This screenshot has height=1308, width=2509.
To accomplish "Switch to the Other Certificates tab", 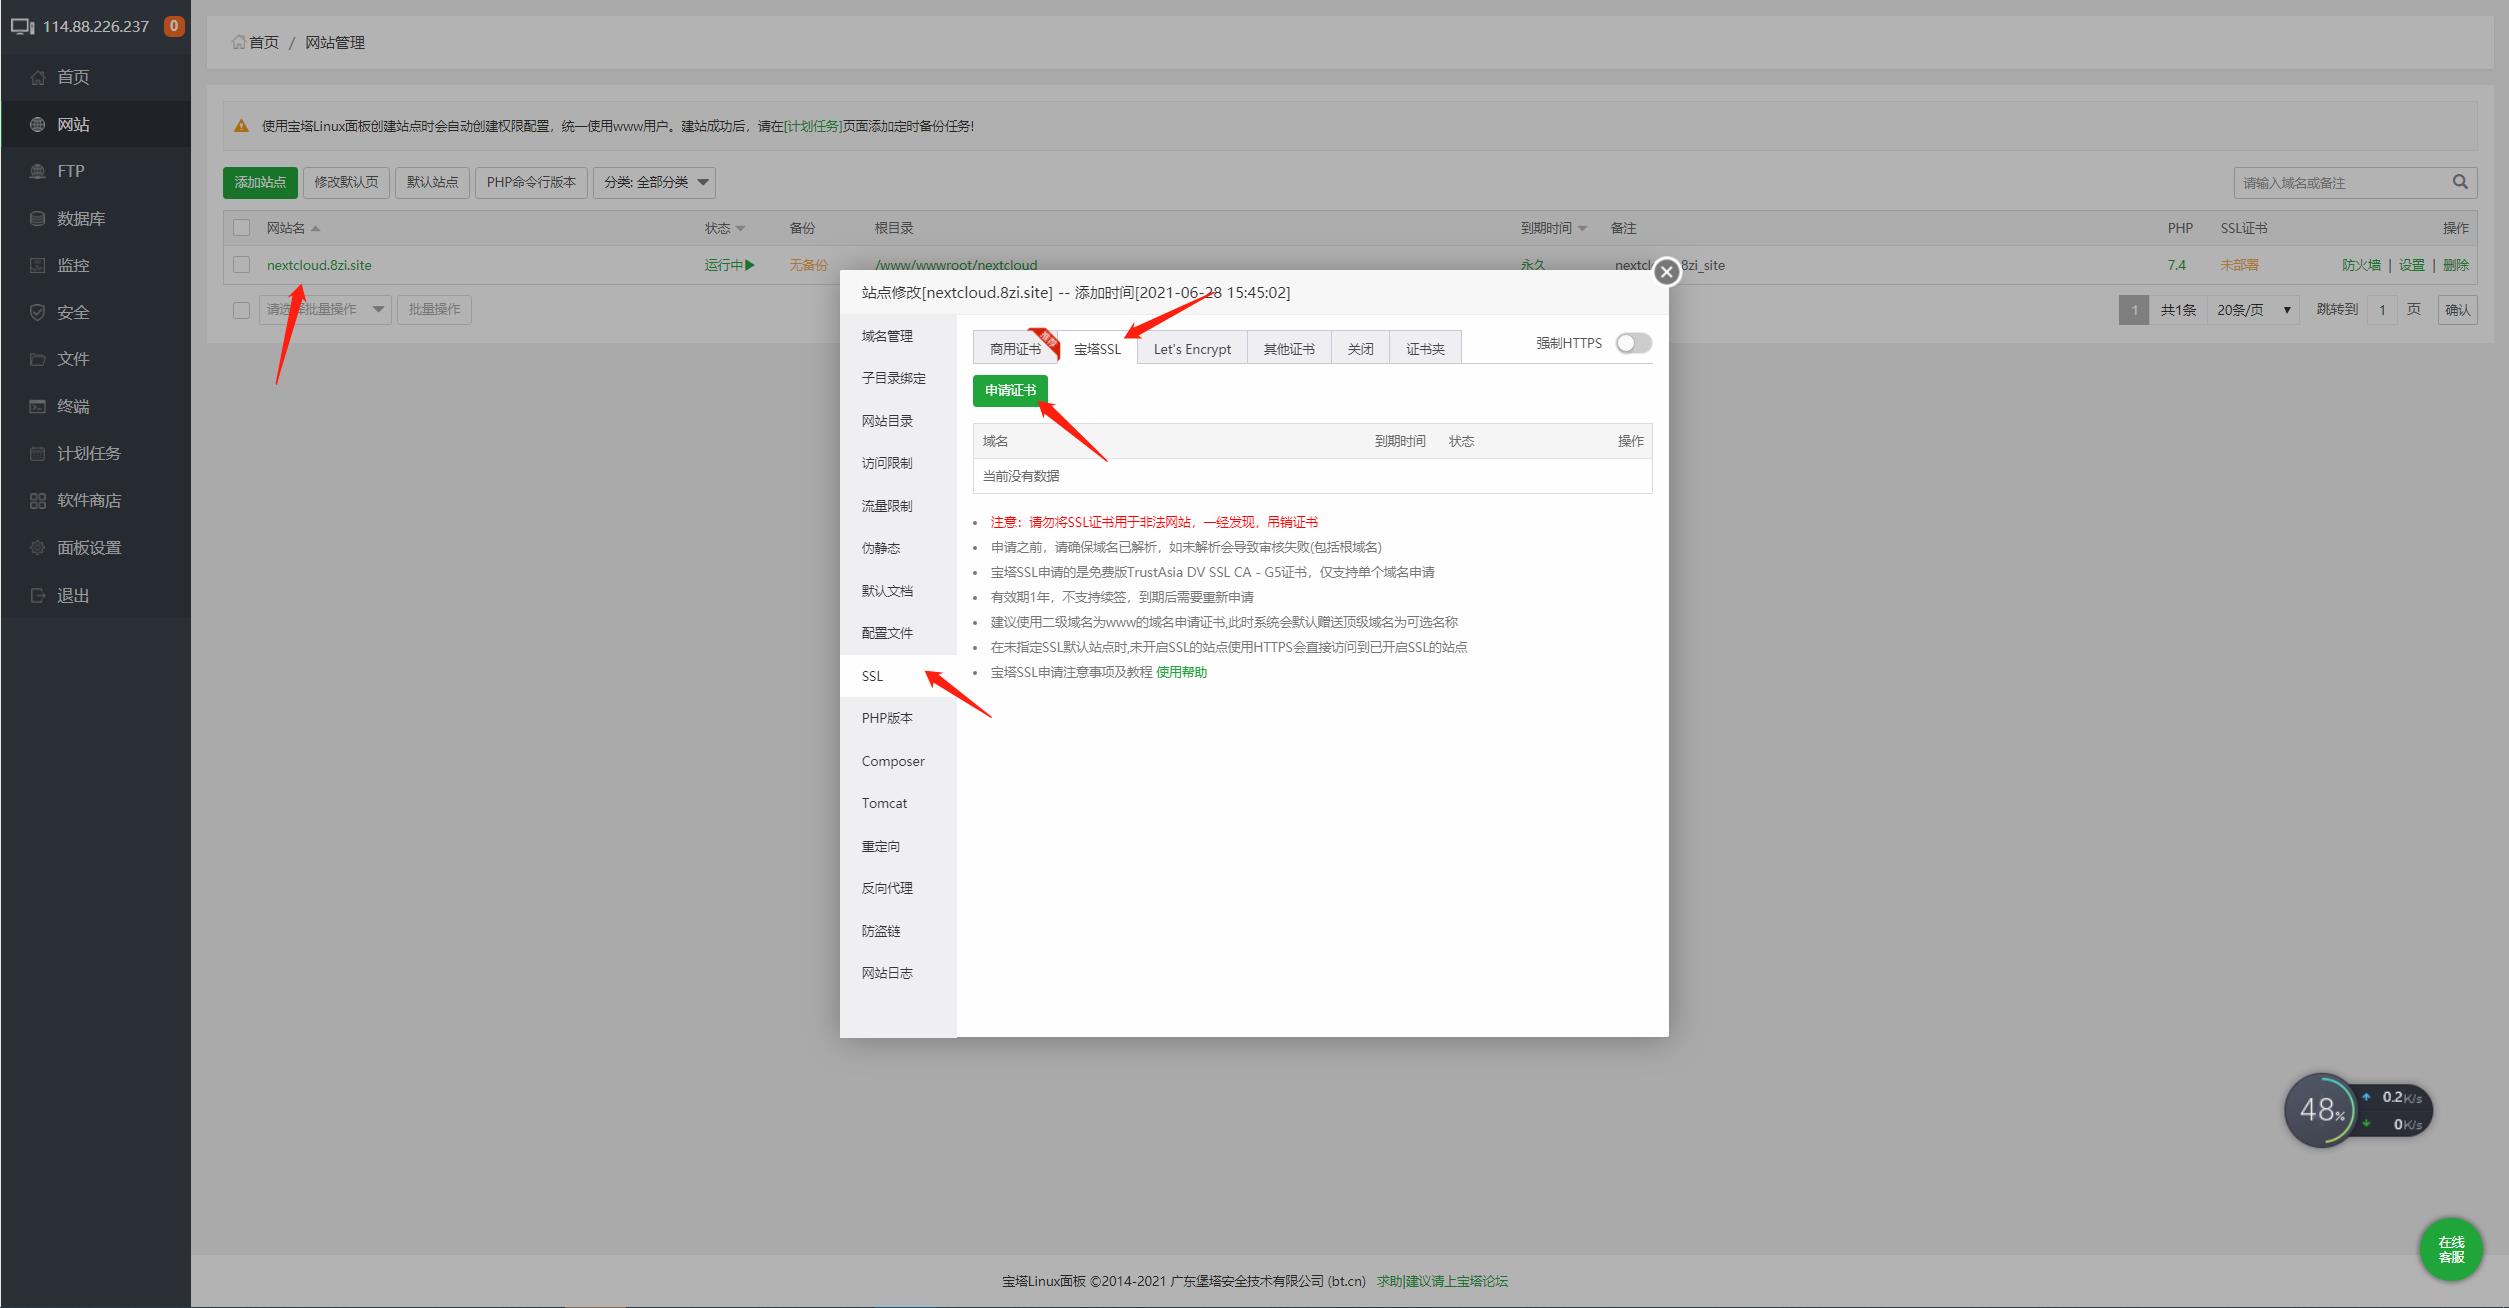I will point(1289,348).
